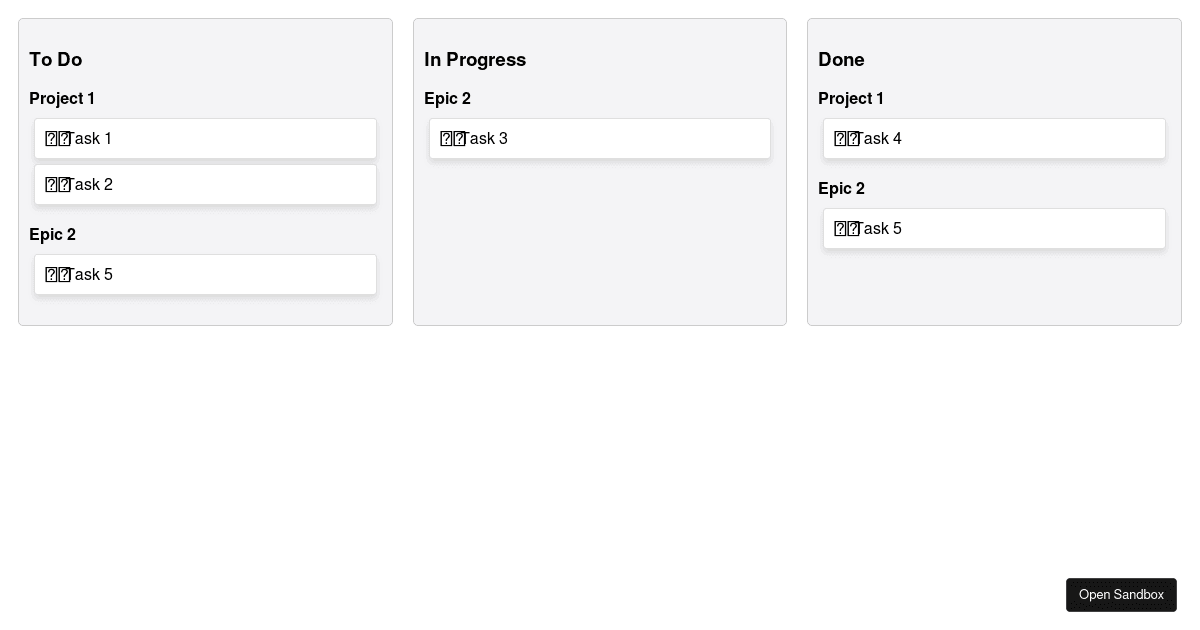Collapse the Project 1 group in To Do
The height and width of the screenshot is (630, 1200).
point(62,99)
